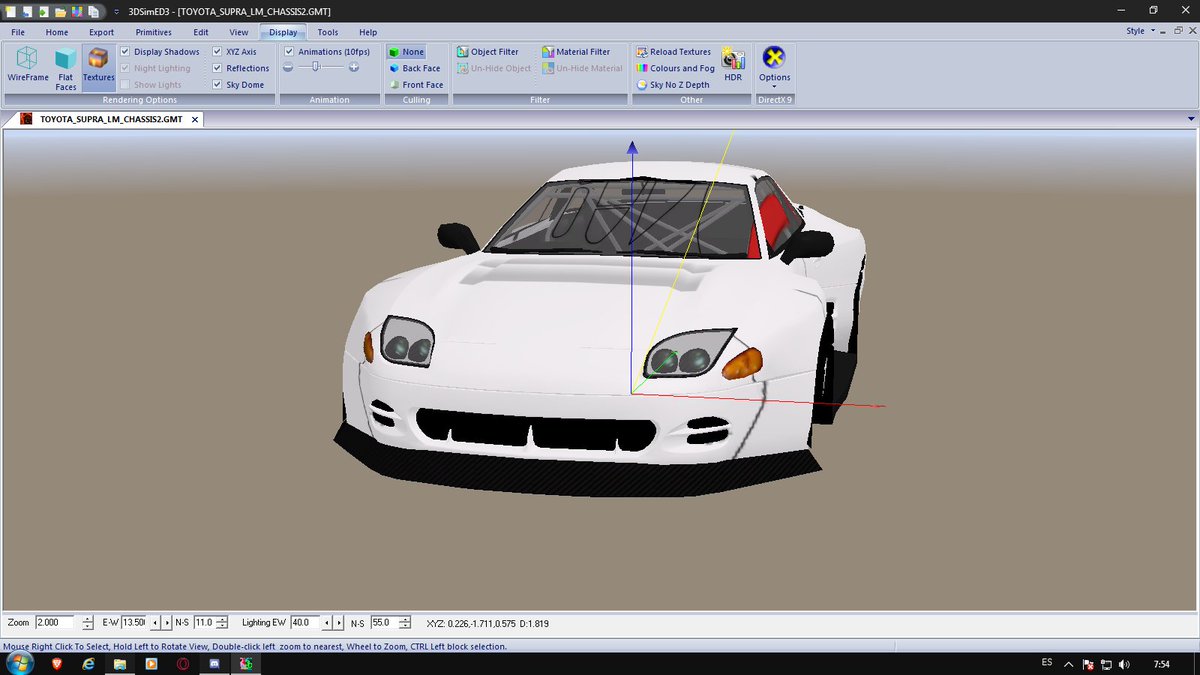Click the animation speed slider
The height and width of the screenshot is (675, 1200).
tap(316, 67)
